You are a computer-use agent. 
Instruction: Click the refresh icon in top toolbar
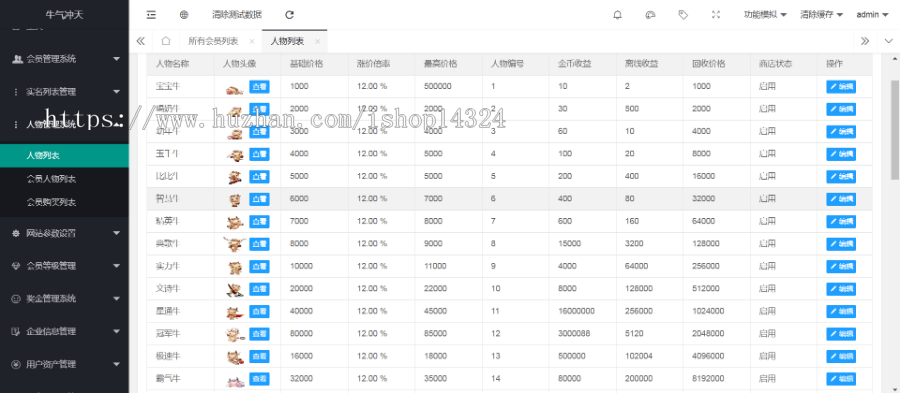coord(290,15)
